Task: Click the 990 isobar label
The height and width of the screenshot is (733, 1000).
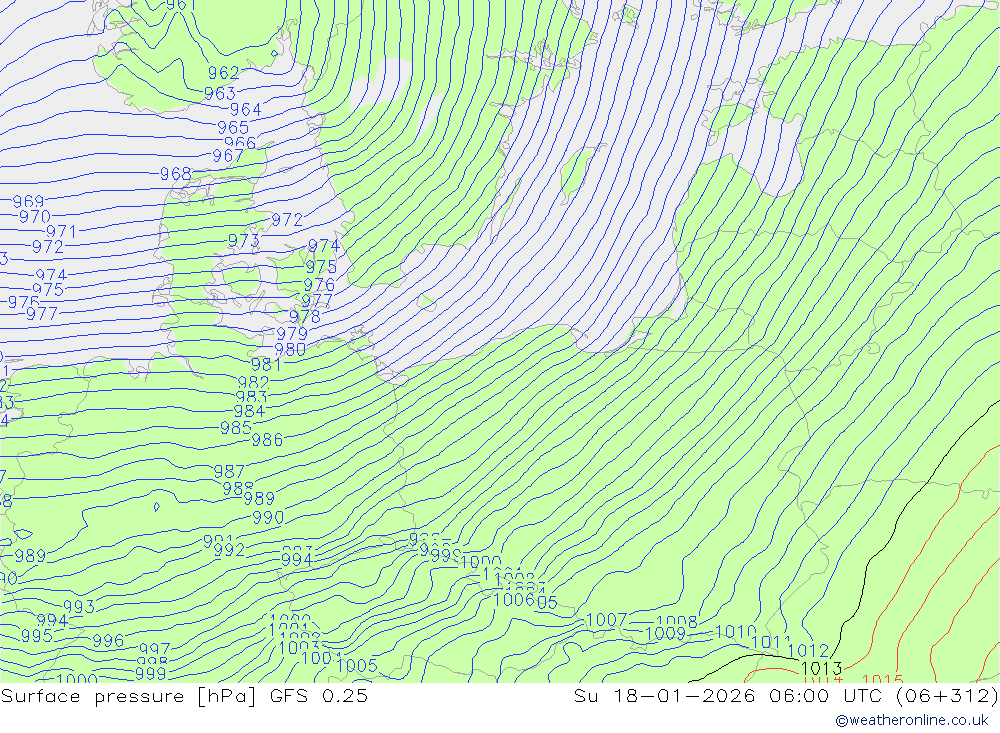Action: click(268, 518)
